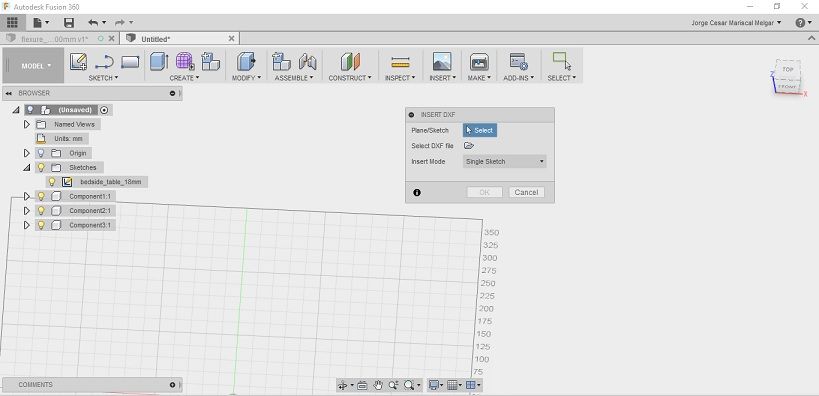This screenshot has width=819, height=396.
Task: Open the Grid and Snaps dropdown
Action: pyautogui.click(x=455, y=386)
